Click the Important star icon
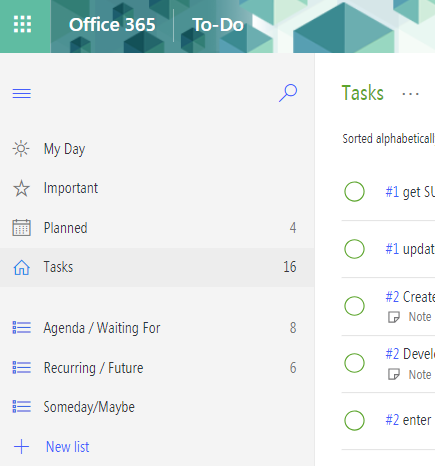Viewport: 435px width, 466px height. pos(21,188)
